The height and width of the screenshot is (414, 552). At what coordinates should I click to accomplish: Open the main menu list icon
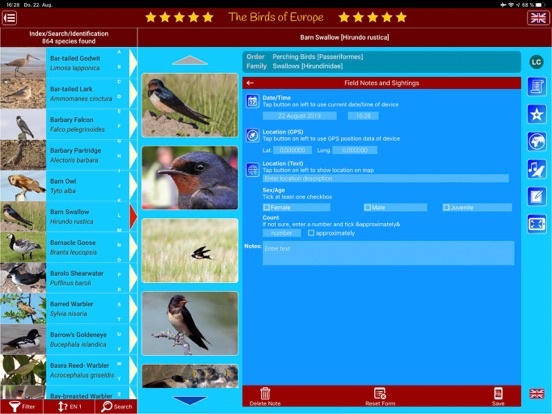[x=10, y=18]
